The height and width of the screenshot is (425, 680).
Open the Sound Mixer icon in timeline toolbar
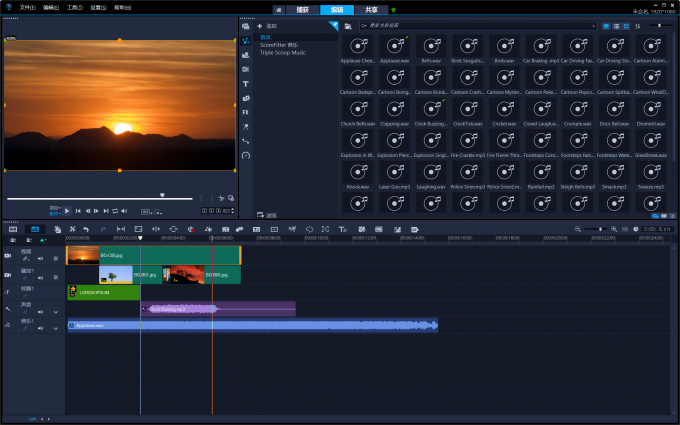coord(208,229)
